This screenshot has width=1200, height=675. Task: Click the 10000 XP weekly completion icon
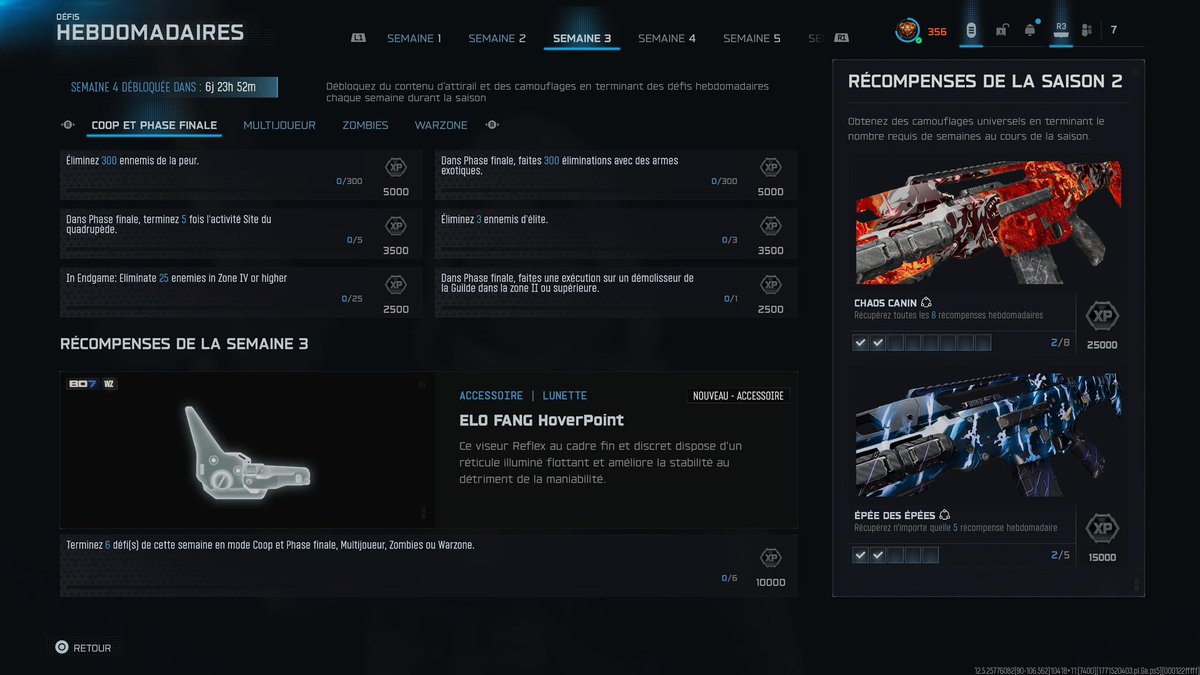point(771,558)
